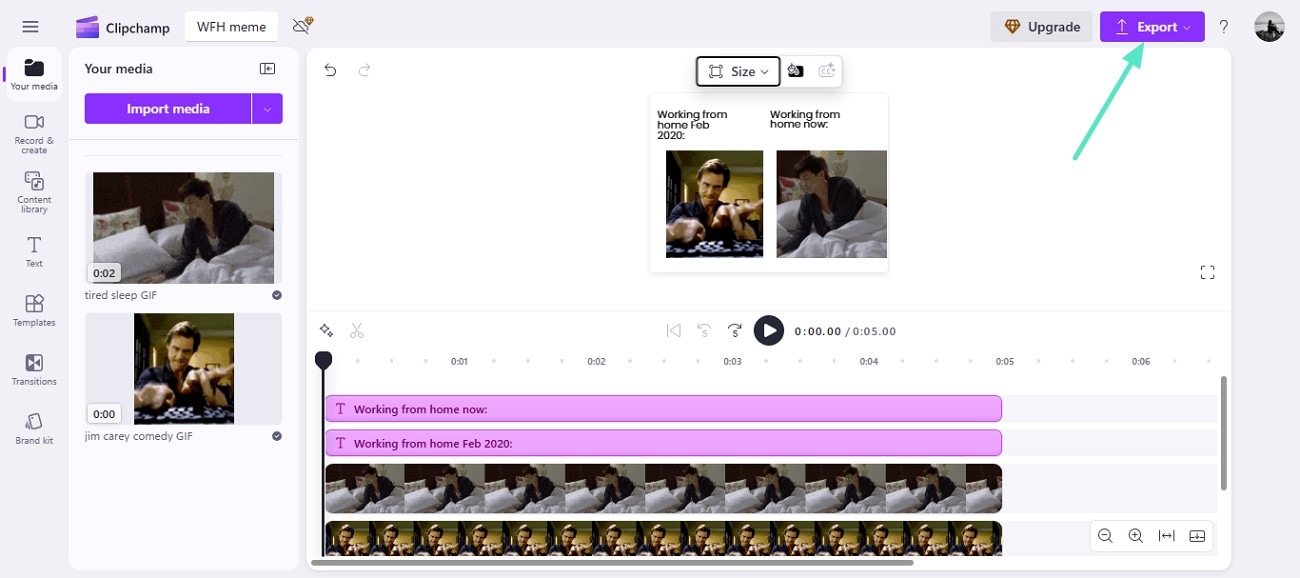Screen dimensions: 1300x578
Task: Open the Record & create tab
Action: click(34, 133)
